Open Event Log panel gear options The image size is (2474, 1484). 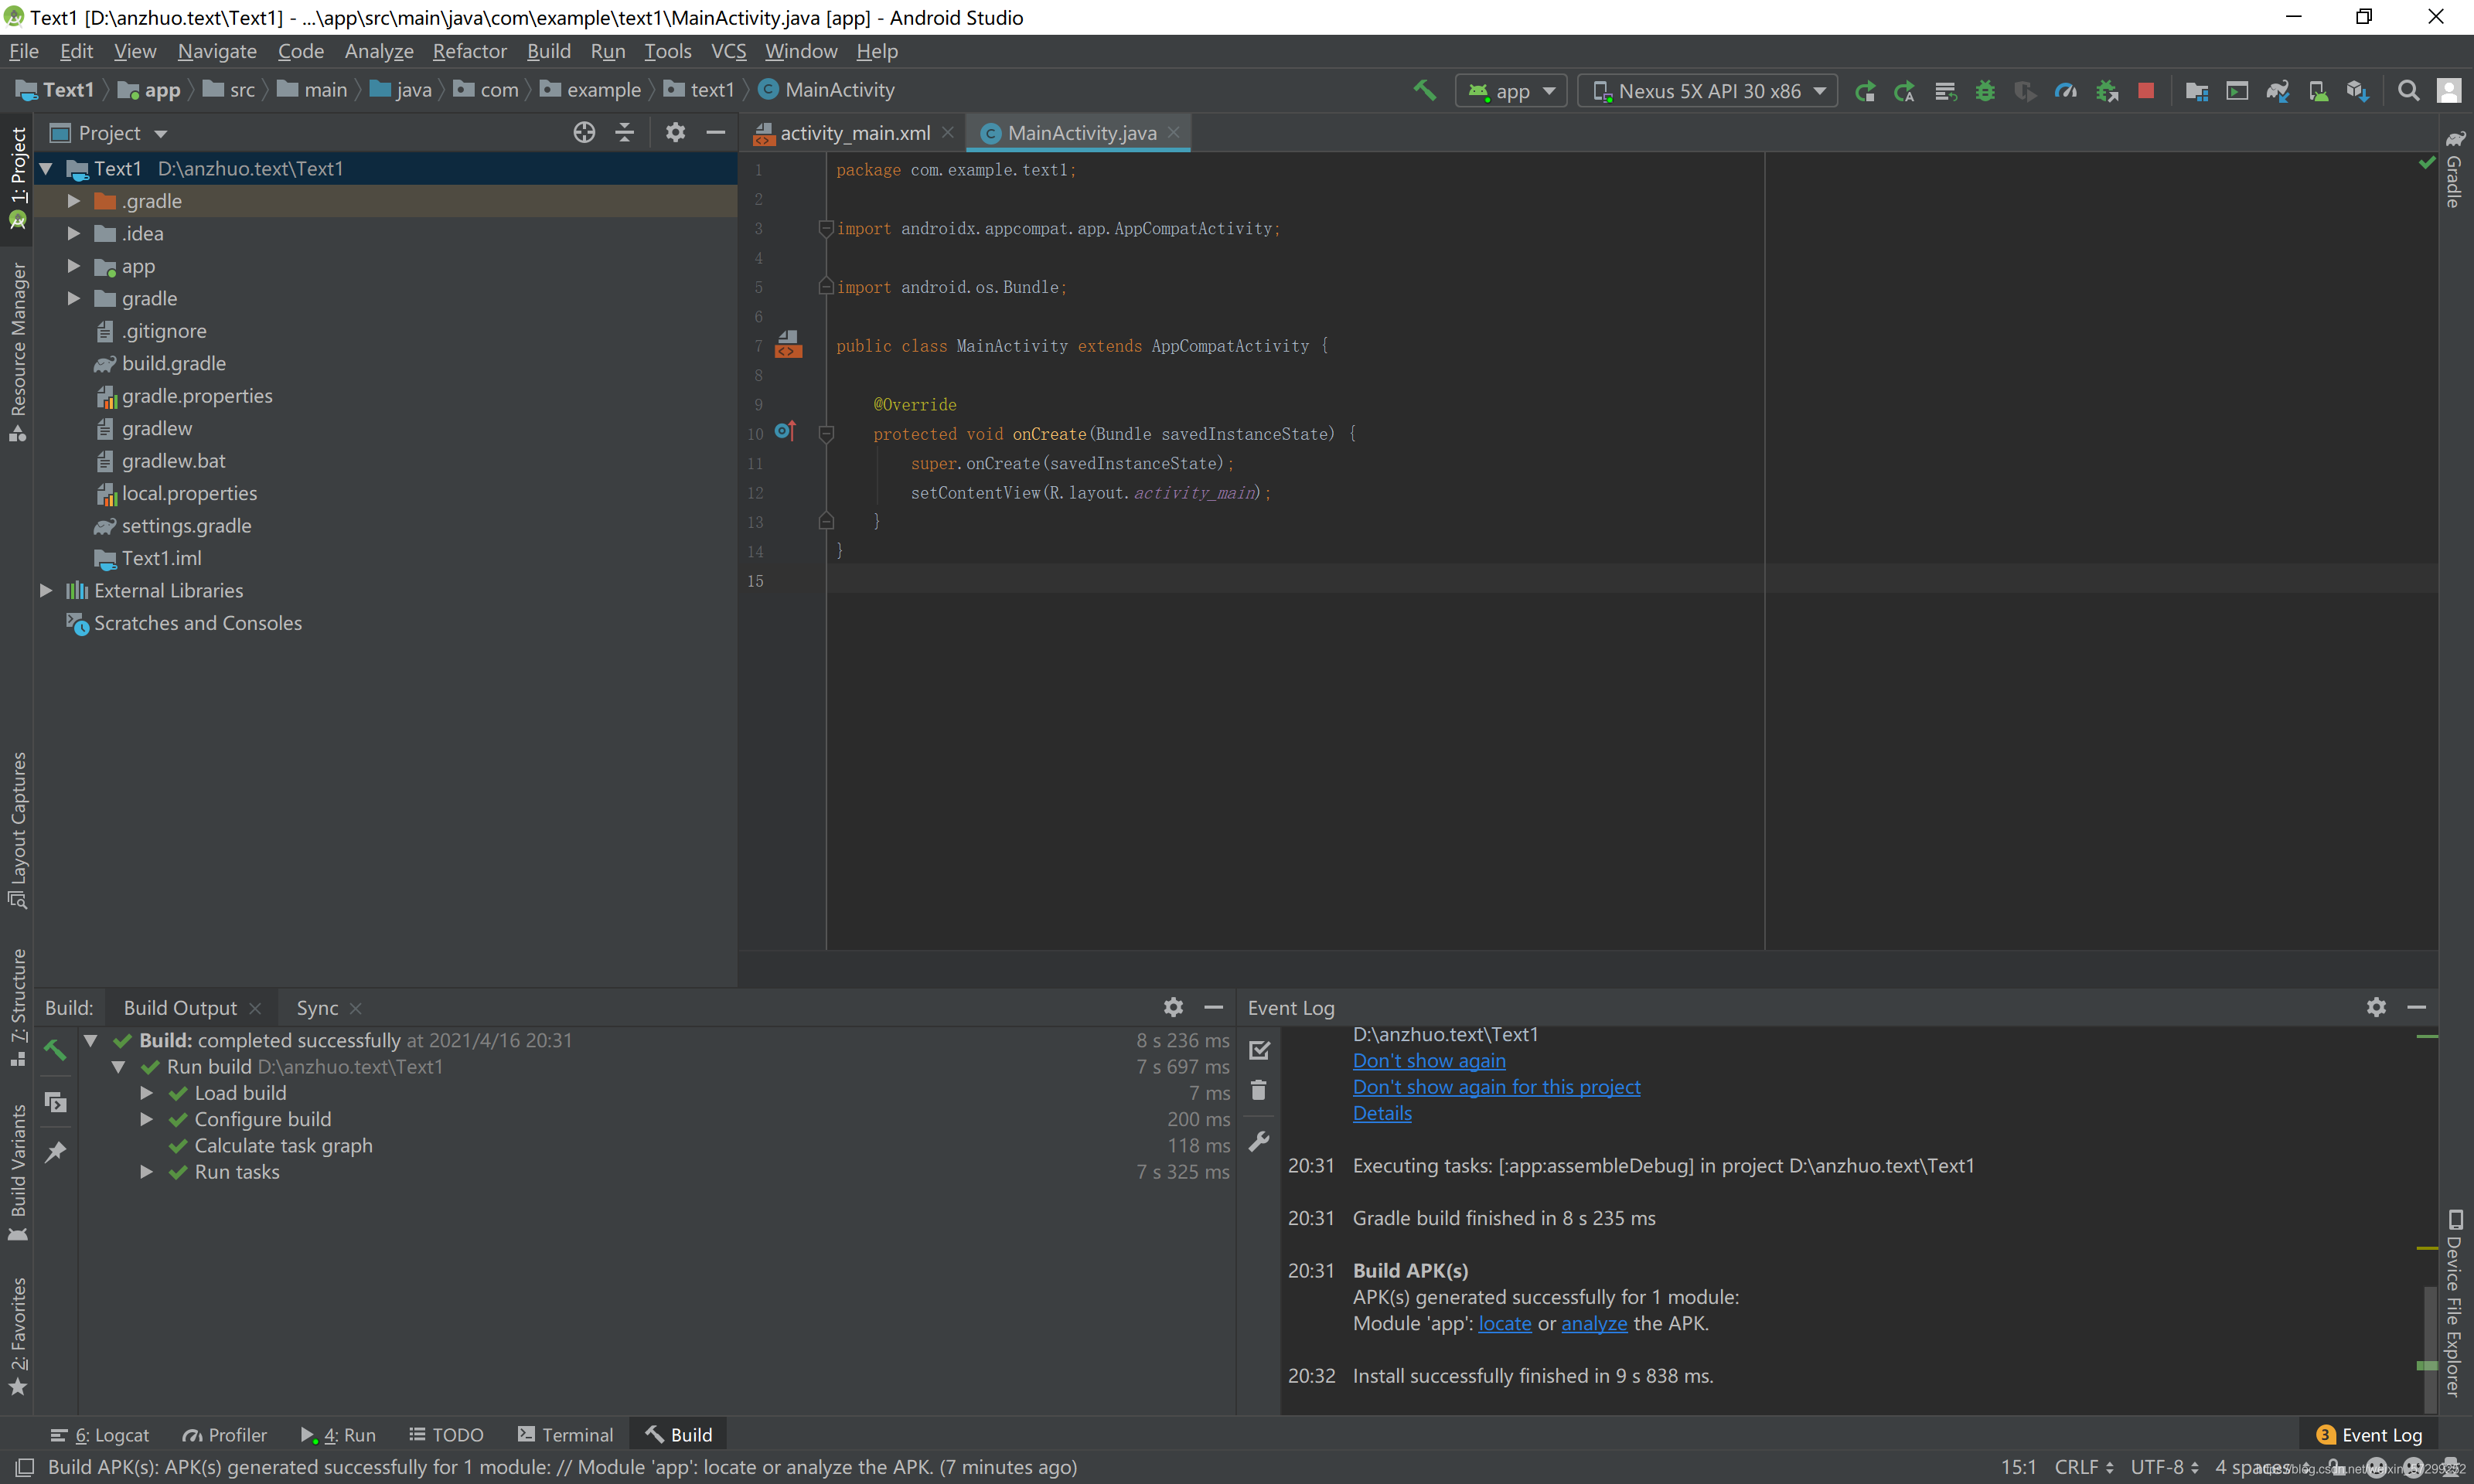tap(2376, 1007)
